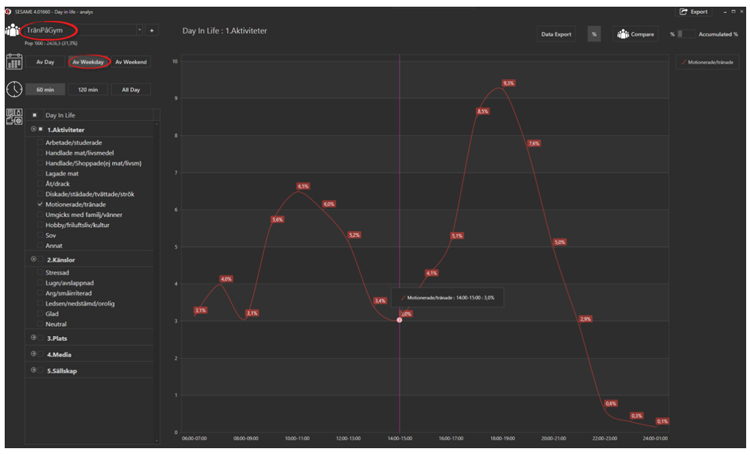
Task: Click the Day In Life category icon
Action: tap(14, 116)
